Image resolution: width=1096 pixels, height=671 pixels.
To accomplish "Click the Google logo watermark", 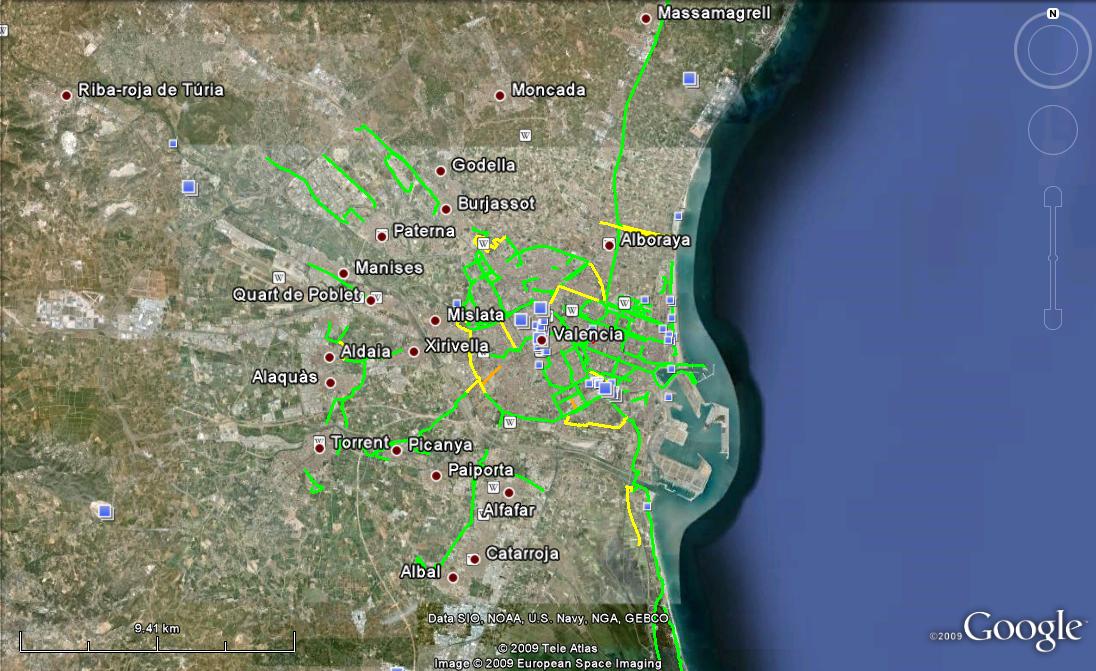I will pyautogui.click(x=1022, y=630).
